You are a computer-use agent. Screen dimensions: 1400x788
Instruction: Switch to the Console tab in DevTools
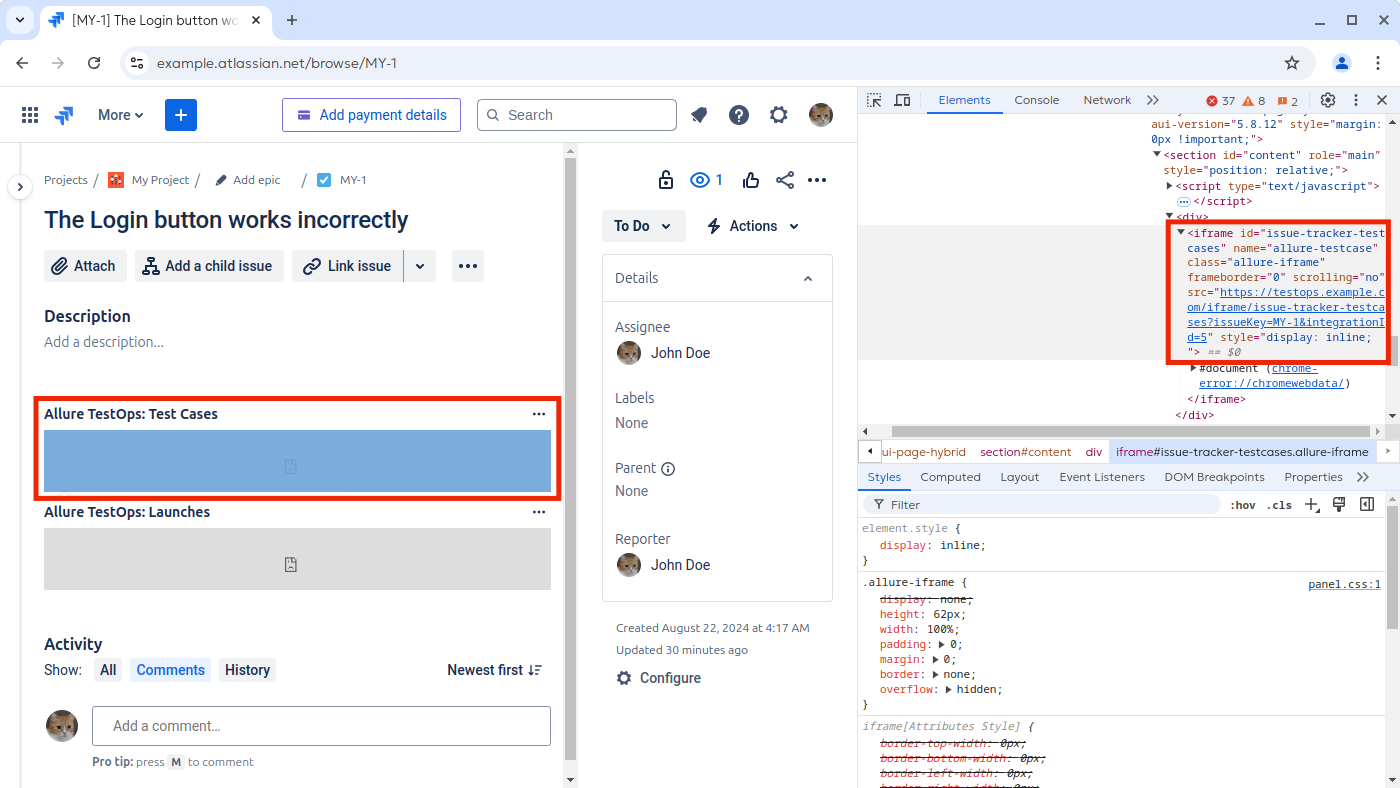tap(1036, 100)
